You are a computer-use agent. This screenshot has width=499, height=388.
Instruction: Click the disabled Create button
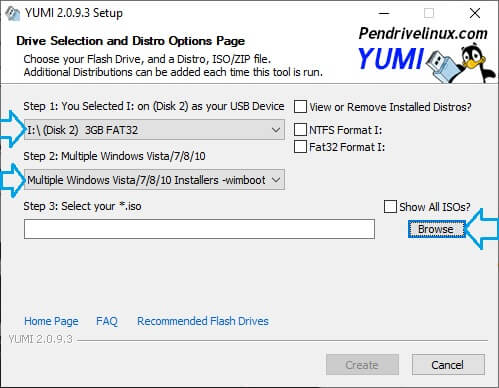(x=362, y=365)
